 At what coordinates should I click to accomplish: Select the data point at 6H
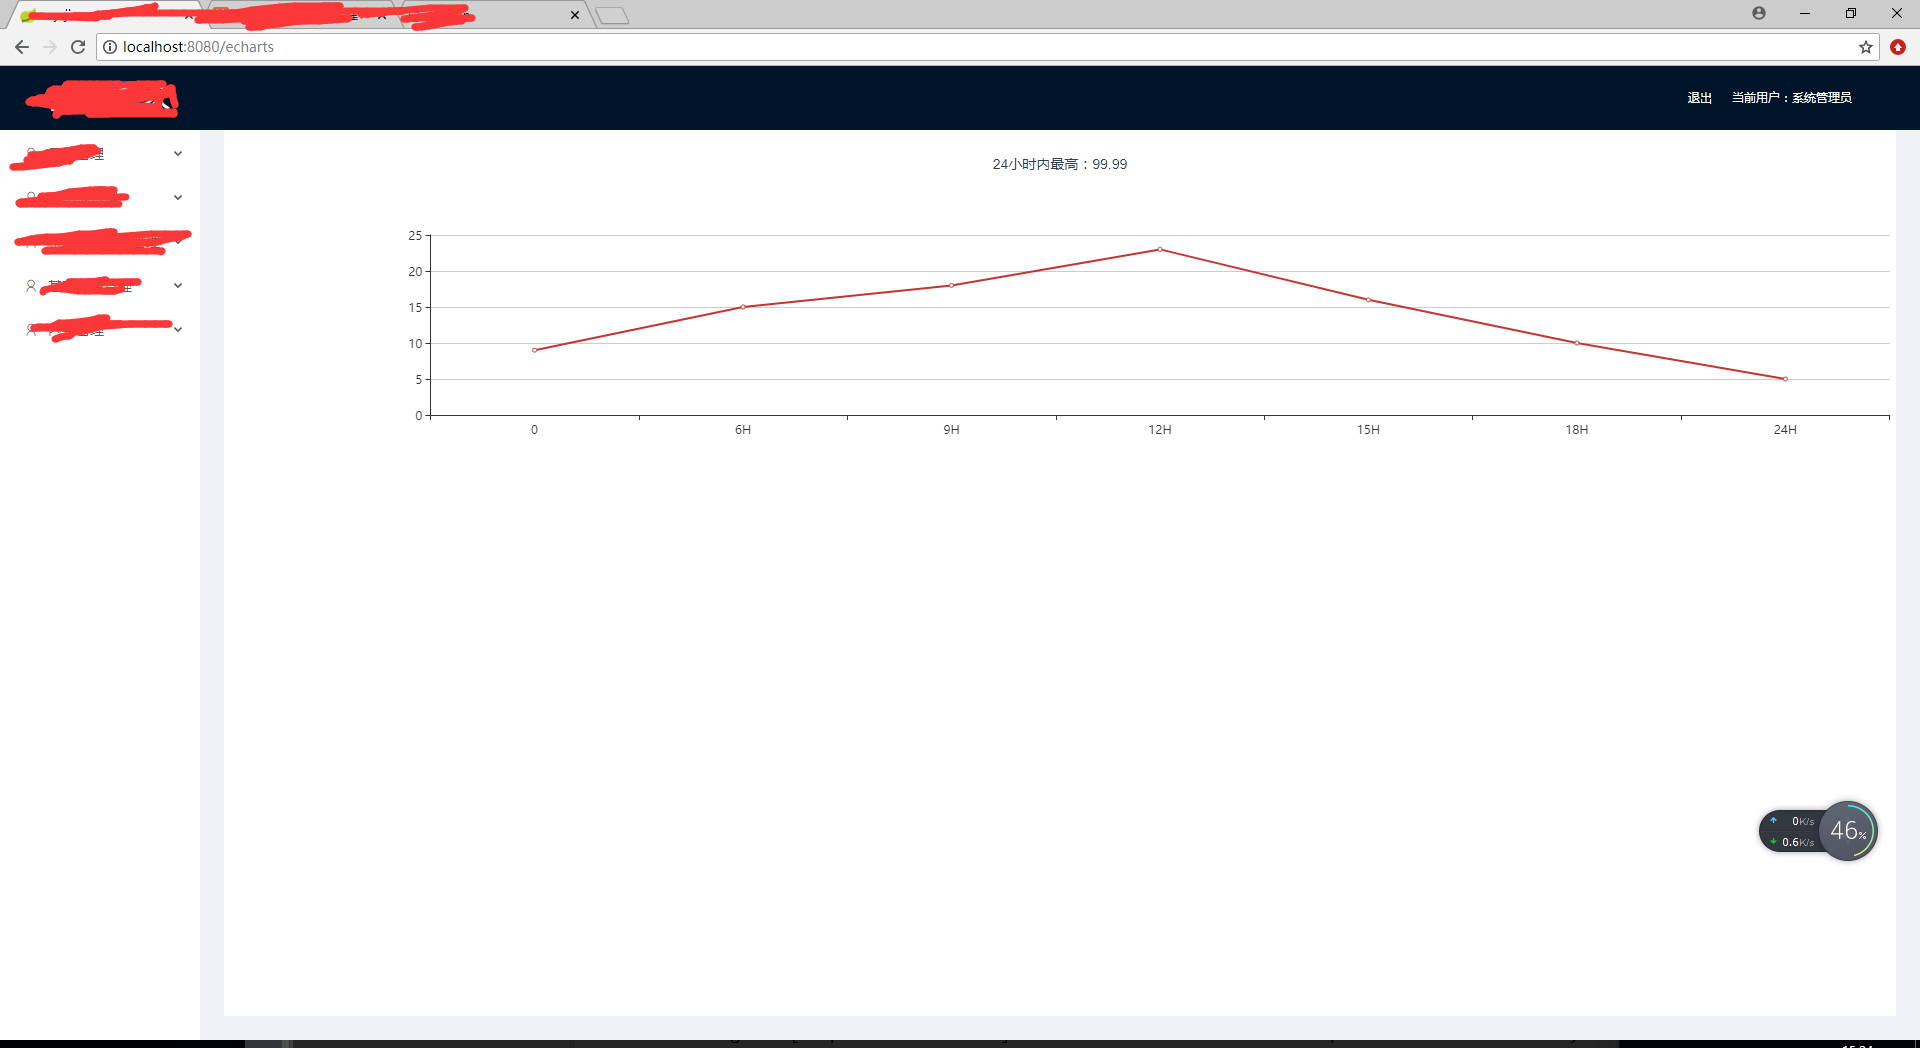pos(743,307)
